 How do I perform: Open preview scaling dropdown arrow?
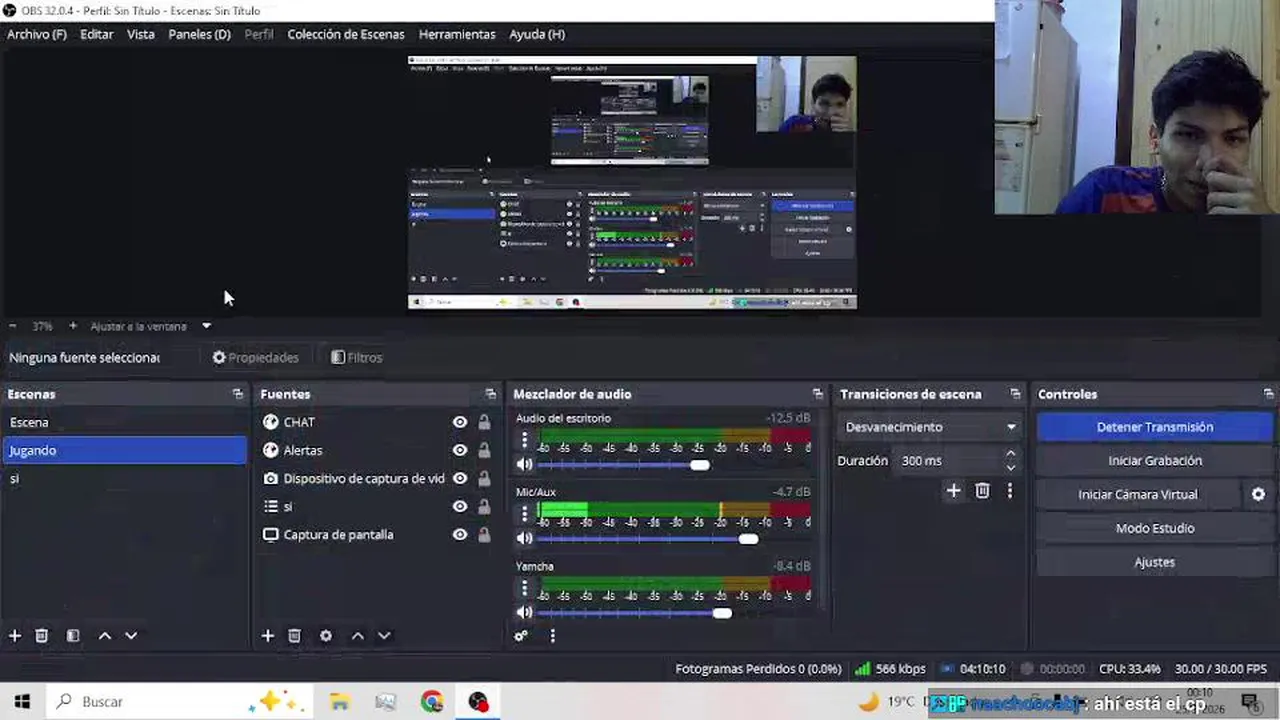206,326
